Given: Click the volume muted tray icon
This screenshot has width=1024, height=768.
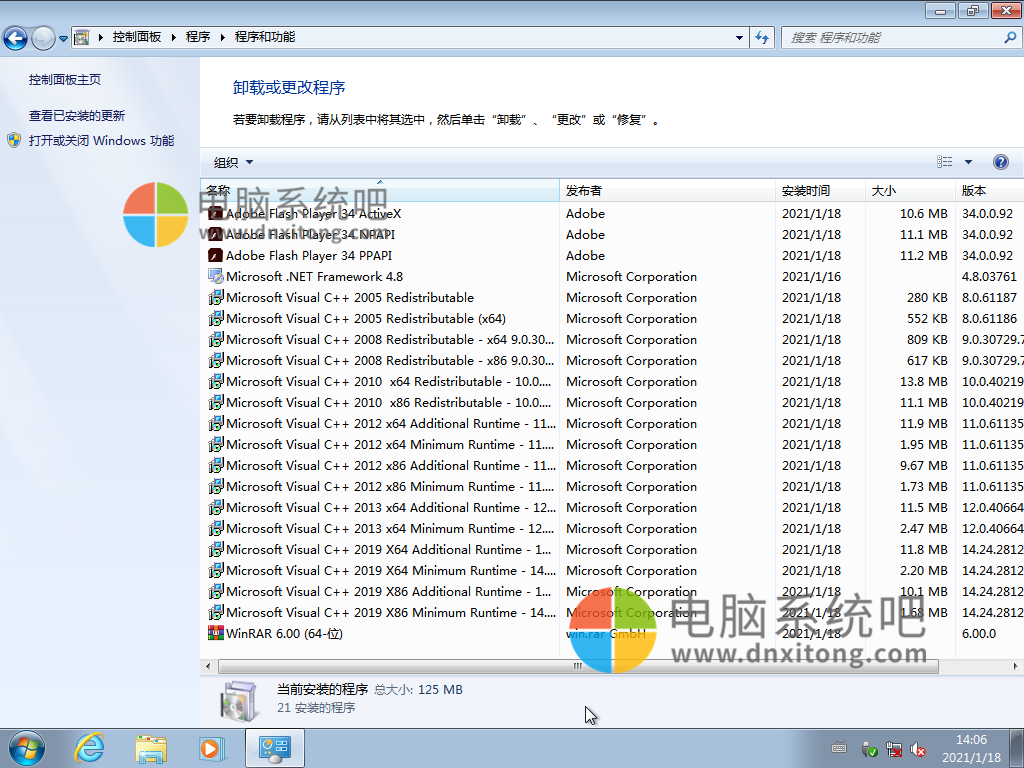Looking at the screenshot, I should [918, 750].
